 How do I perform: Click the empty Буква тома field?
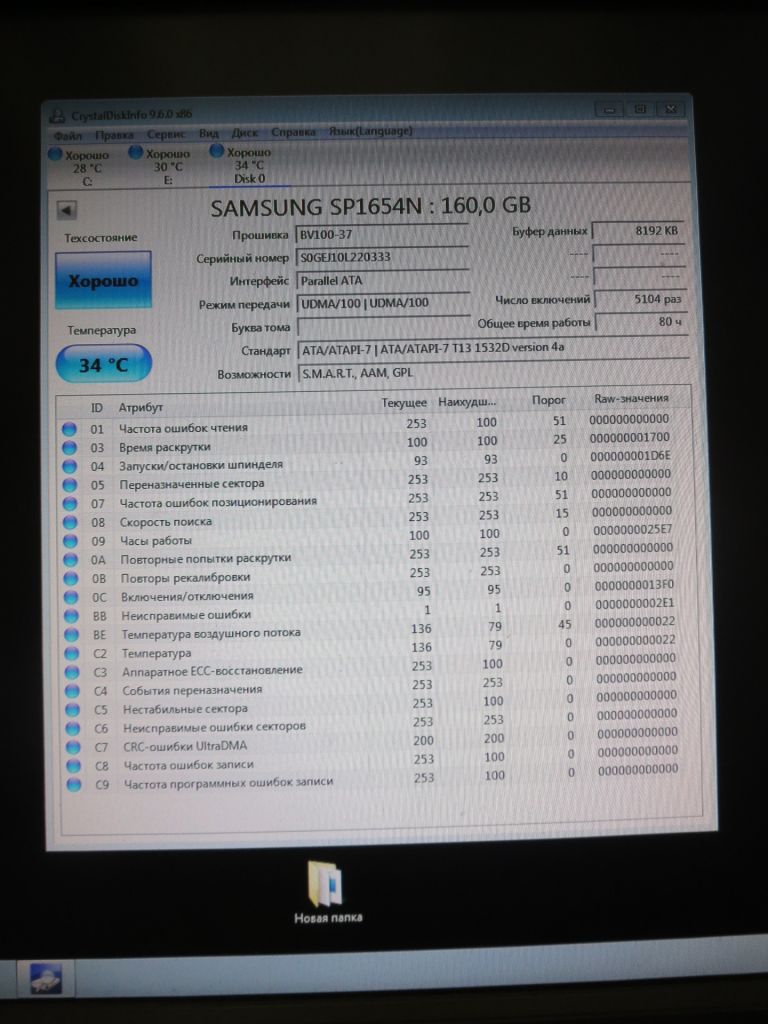384,326
